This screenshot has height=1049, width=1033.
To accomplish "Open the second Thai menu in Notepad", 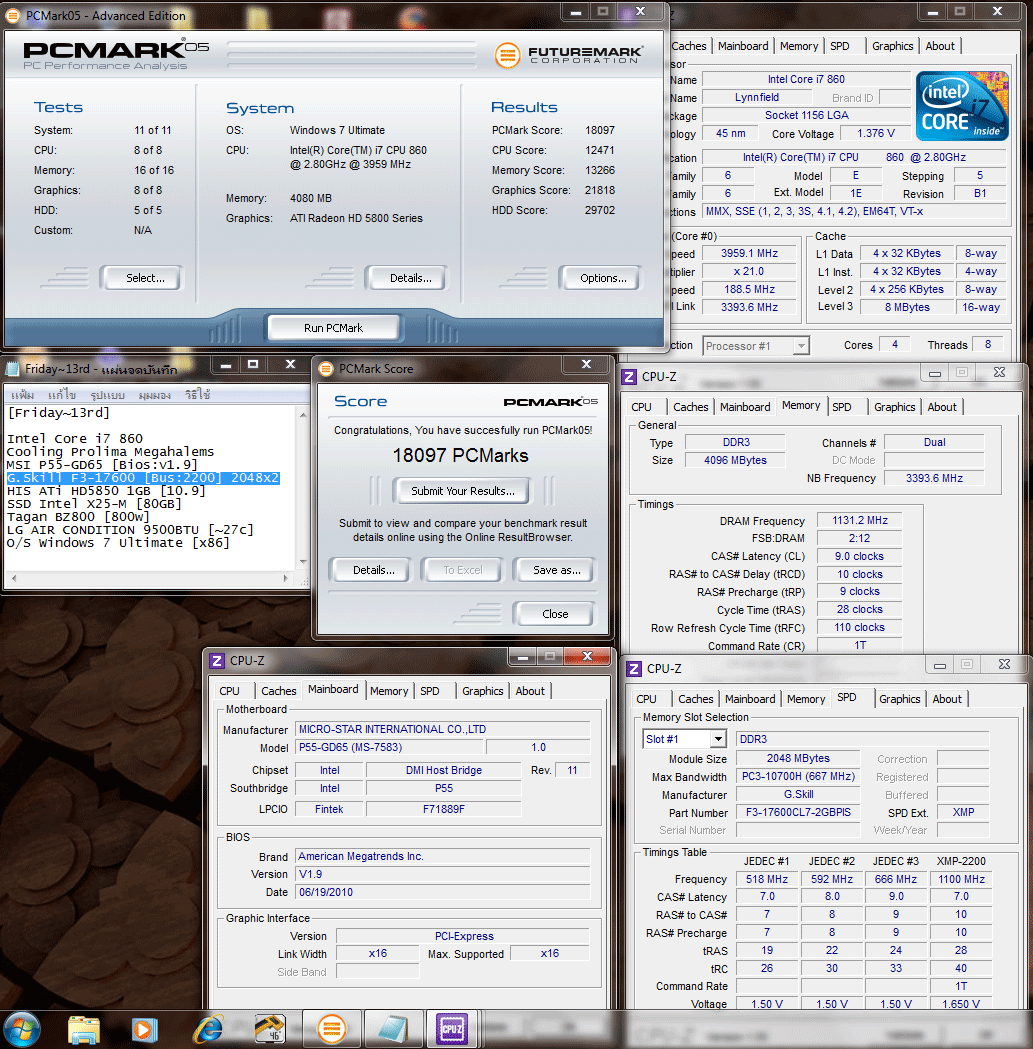I will coord(62,395).
